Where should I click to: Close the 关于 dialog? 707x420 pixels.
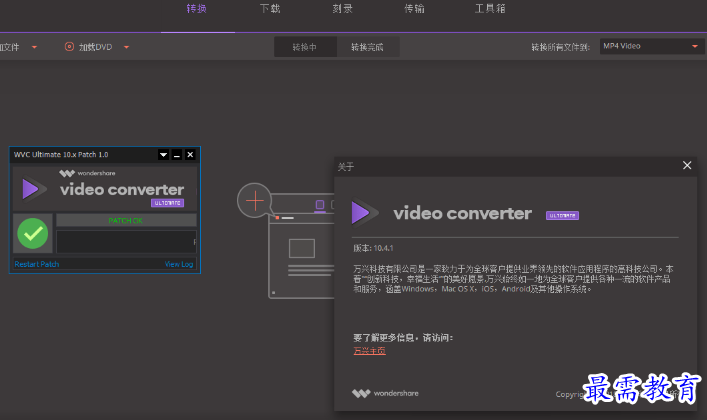click(x=687, y=166)
